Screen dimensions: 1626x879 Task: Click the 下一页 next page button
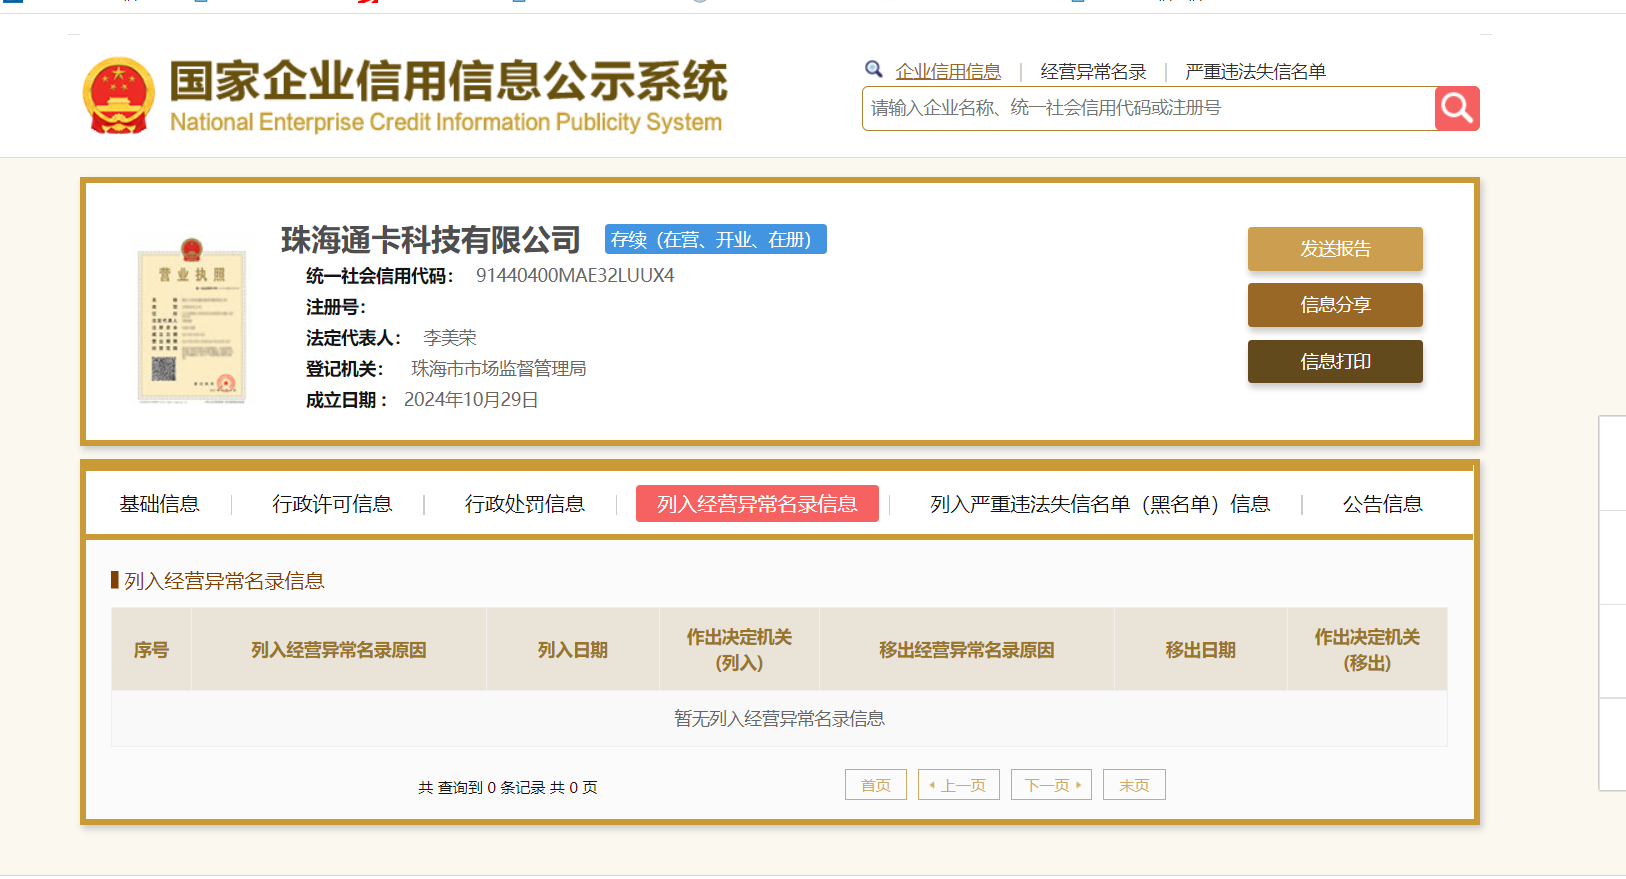click(x=1051, y=785)
